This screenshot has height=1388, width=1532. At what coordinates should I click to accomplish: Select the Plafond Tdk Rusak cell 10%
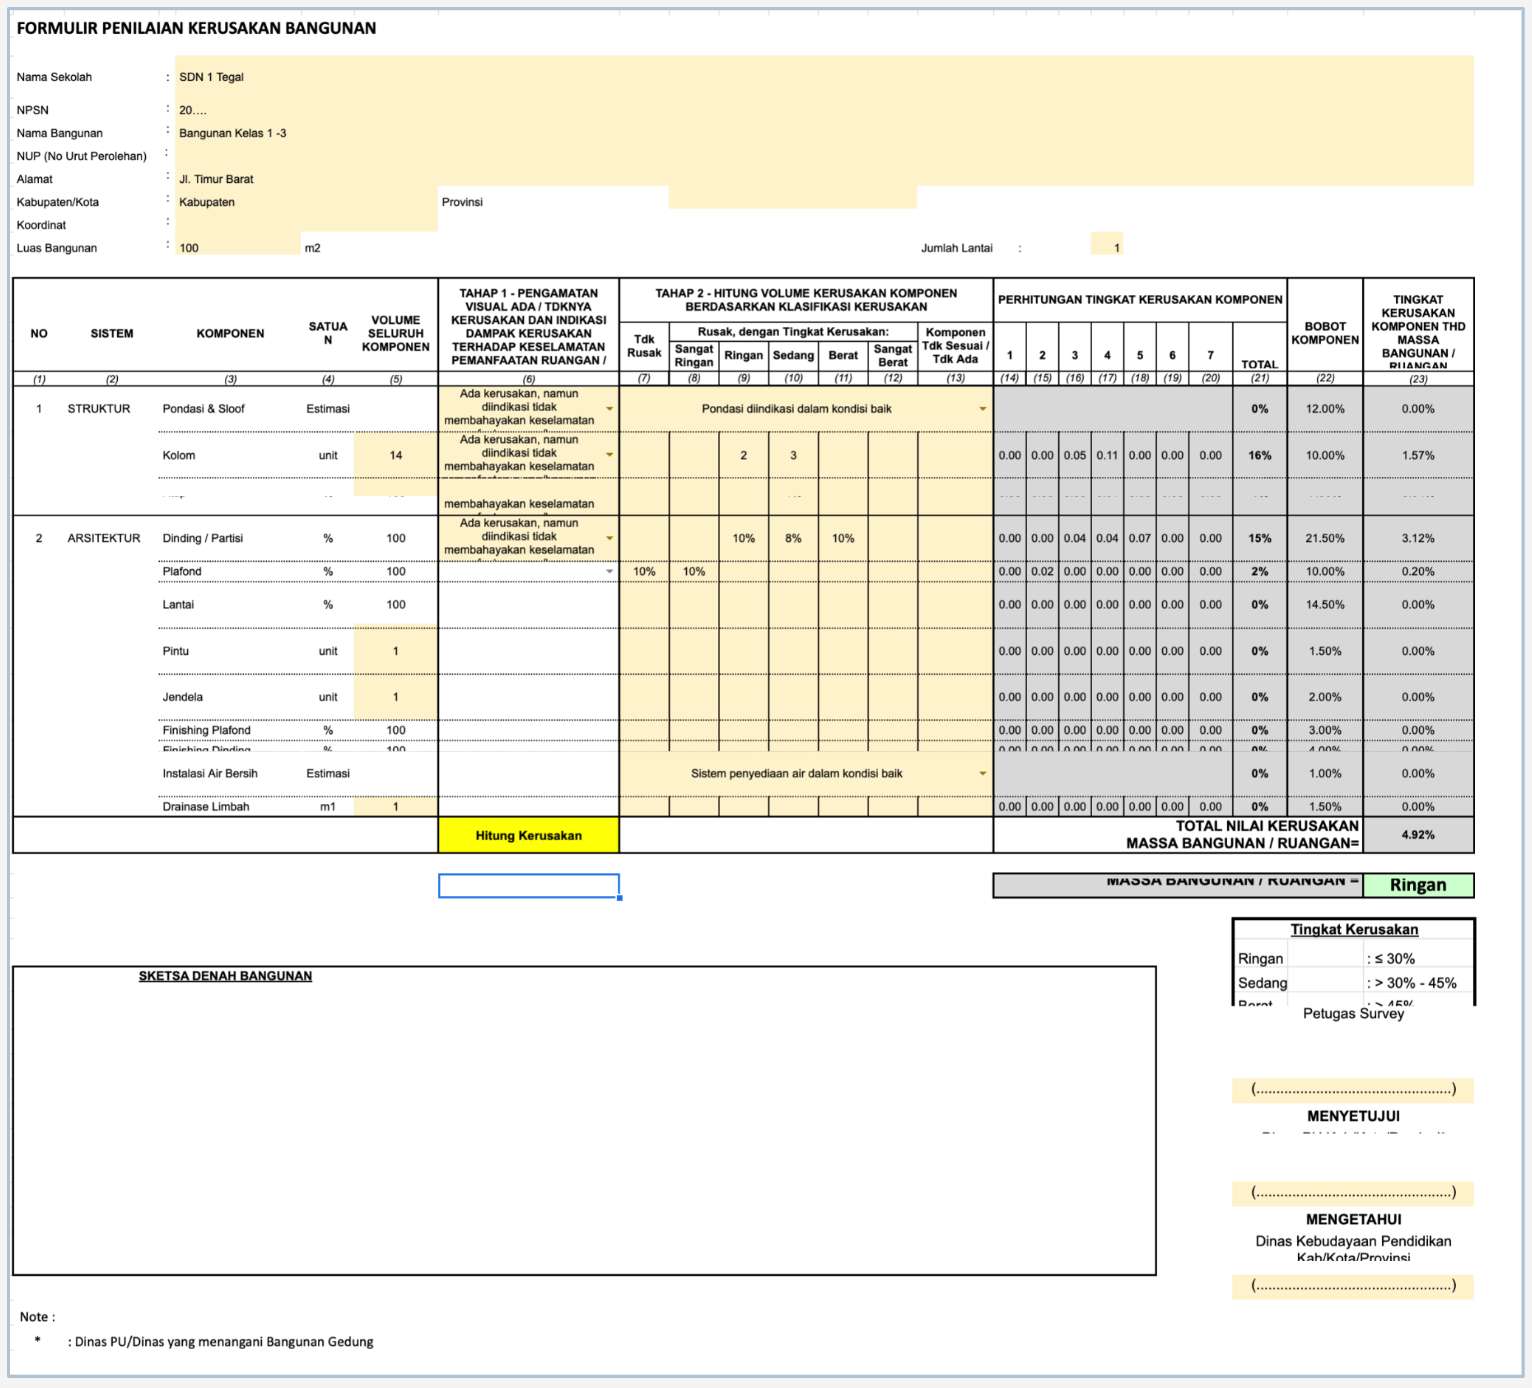click(x=644, y=572)
